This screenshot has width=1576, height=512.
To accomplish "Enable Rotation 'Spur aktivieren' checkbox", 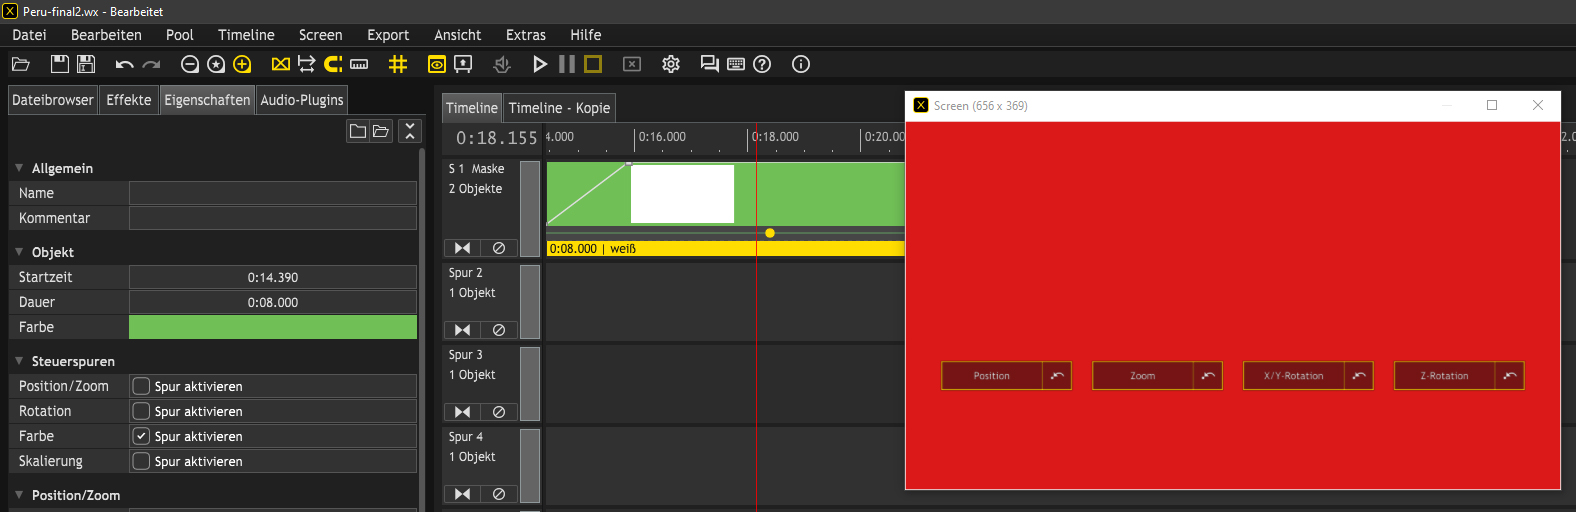I will (x=142, y=411).
